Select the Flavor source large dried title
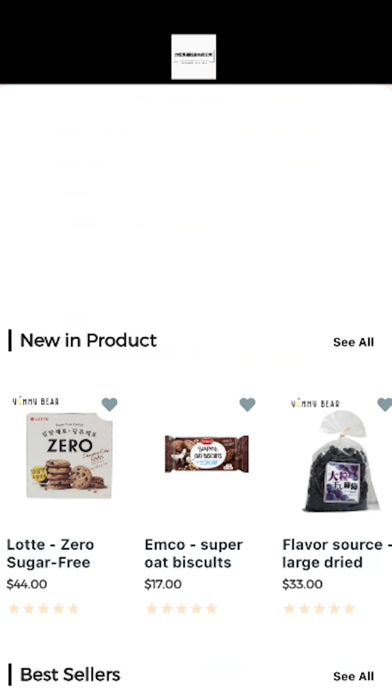Screen dimensions: 392x696 (337, 554)
